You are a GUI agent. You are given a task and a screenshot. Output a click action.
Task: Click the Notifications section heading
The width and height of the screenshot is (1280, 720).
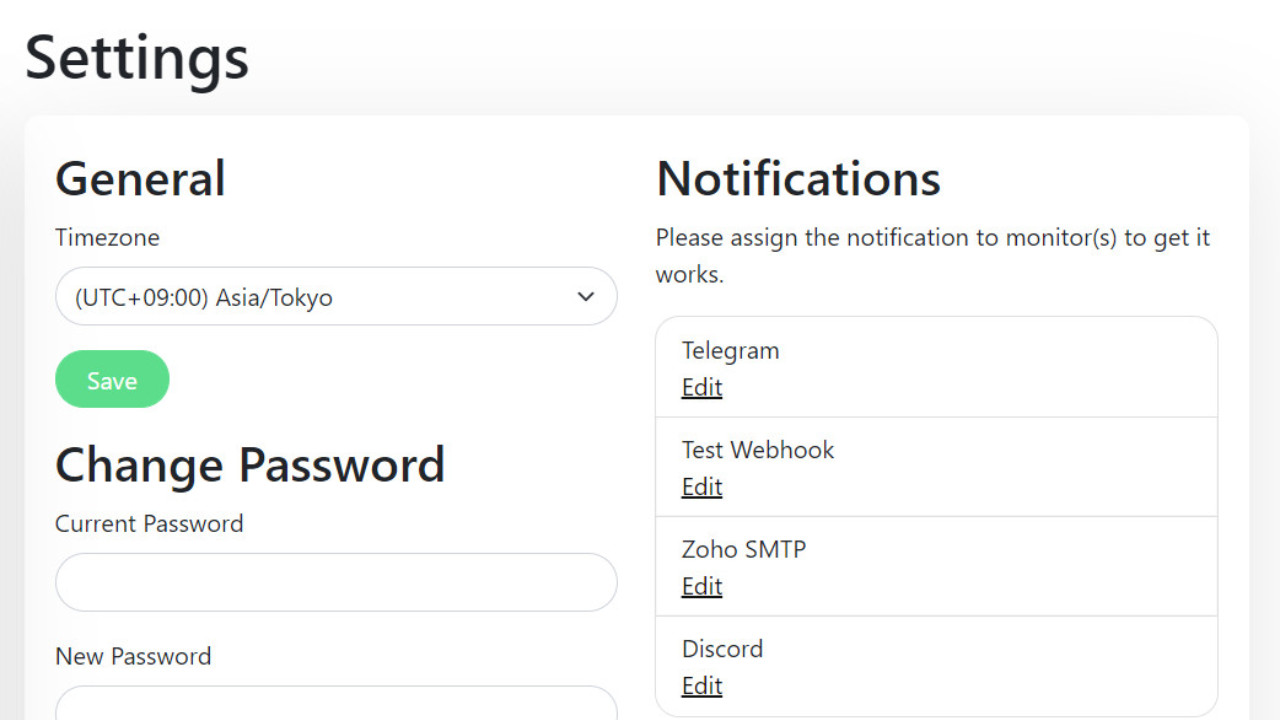point(798,179)
